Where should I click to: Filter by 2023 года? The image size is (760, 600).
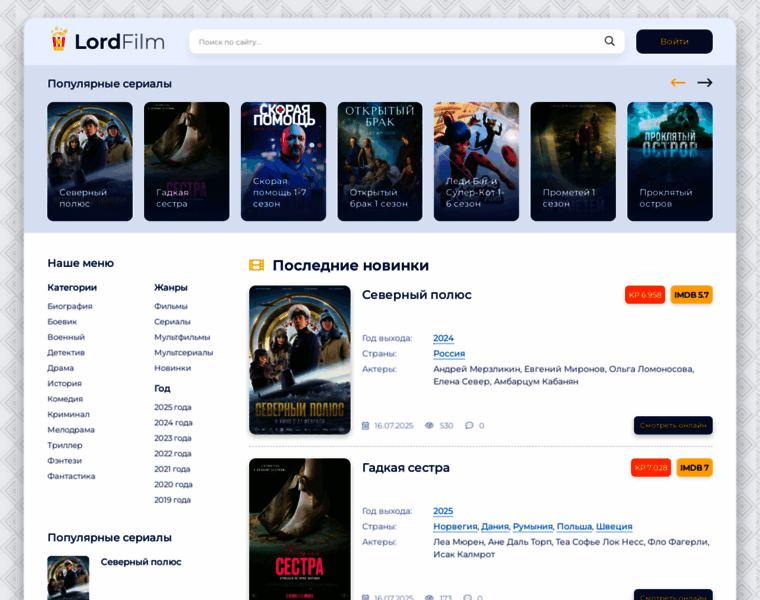point(173,438)
